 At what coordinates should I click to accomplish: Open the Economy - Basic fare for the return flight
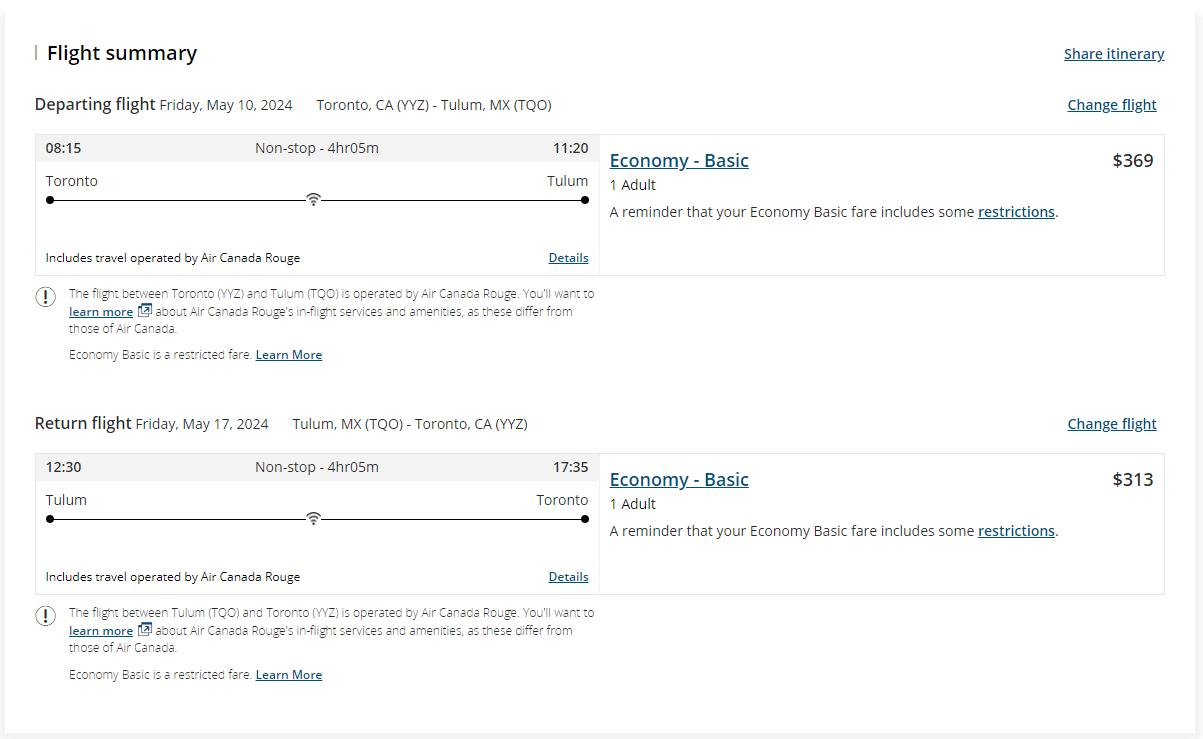pos(679,480)
